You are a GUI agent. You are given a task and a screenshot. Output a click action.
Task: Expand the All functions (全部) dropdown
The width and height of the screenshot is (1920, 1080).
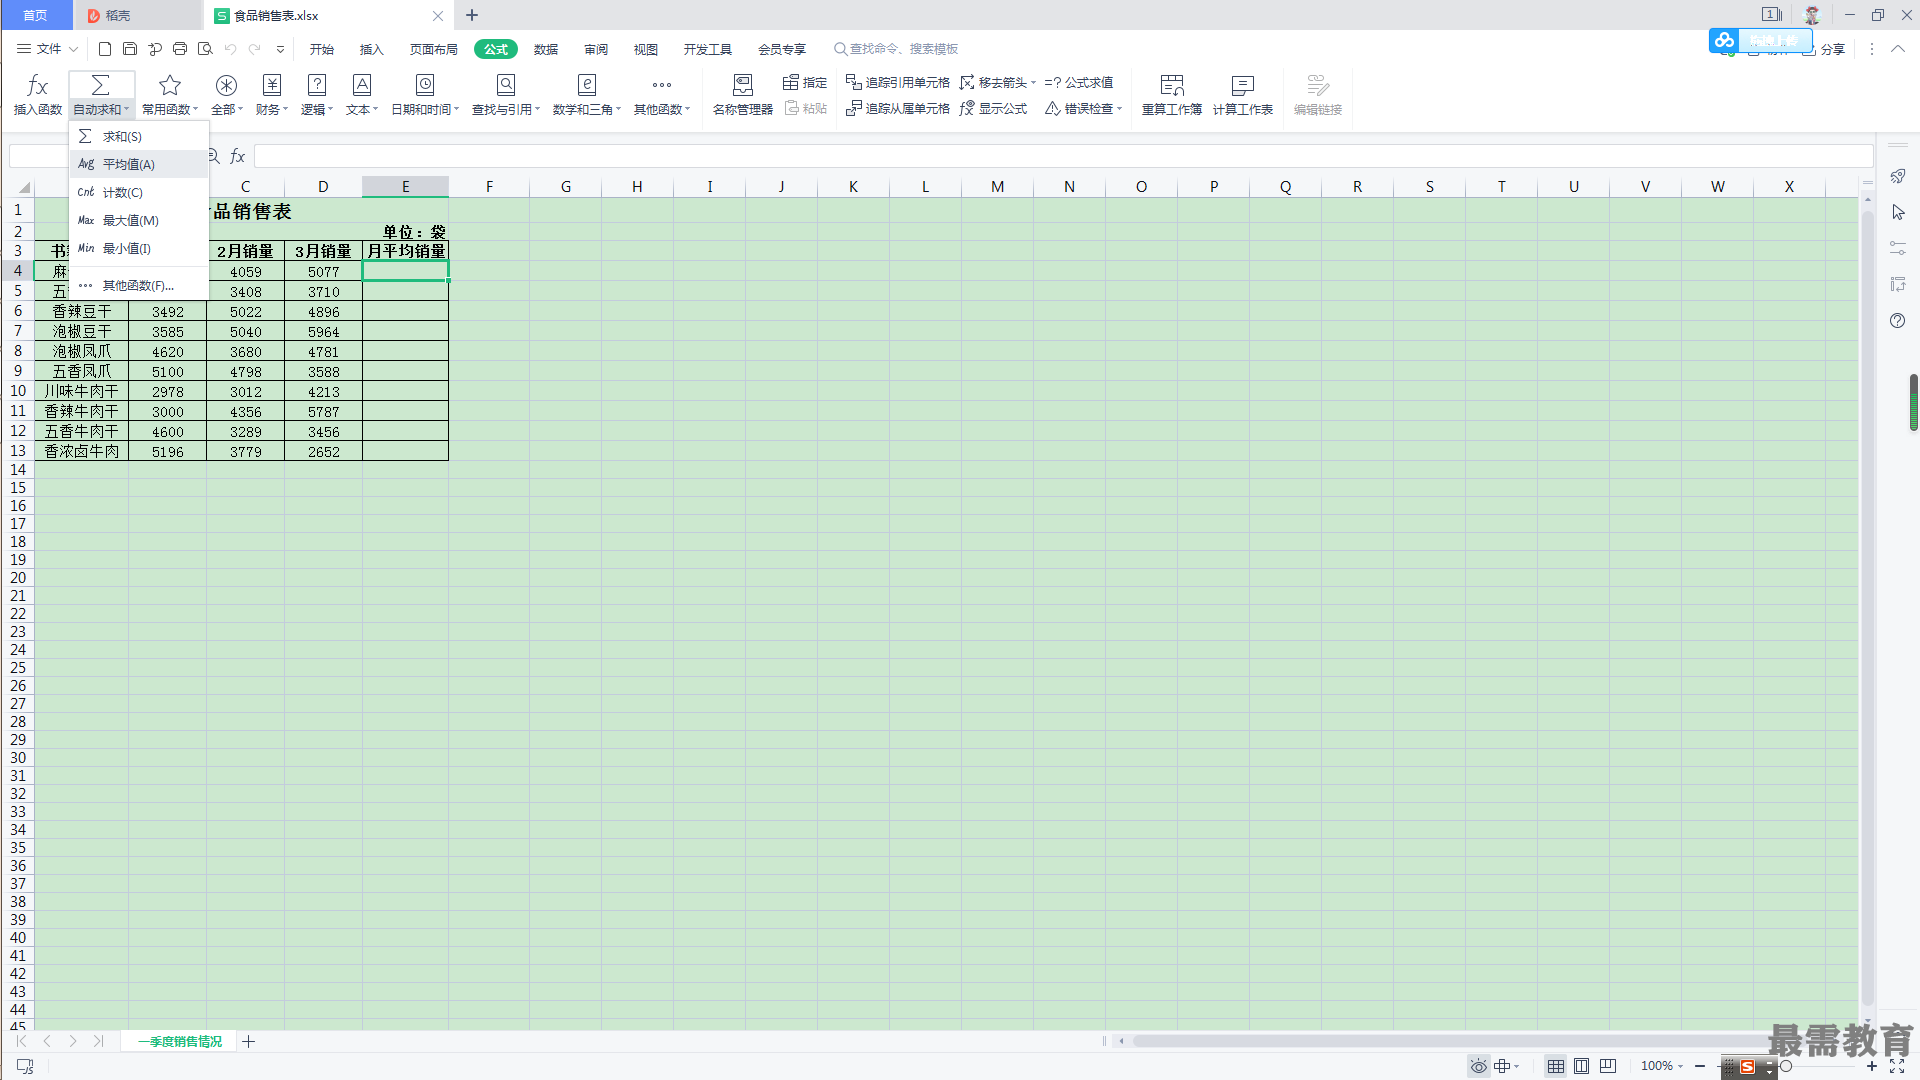[227, 95]
